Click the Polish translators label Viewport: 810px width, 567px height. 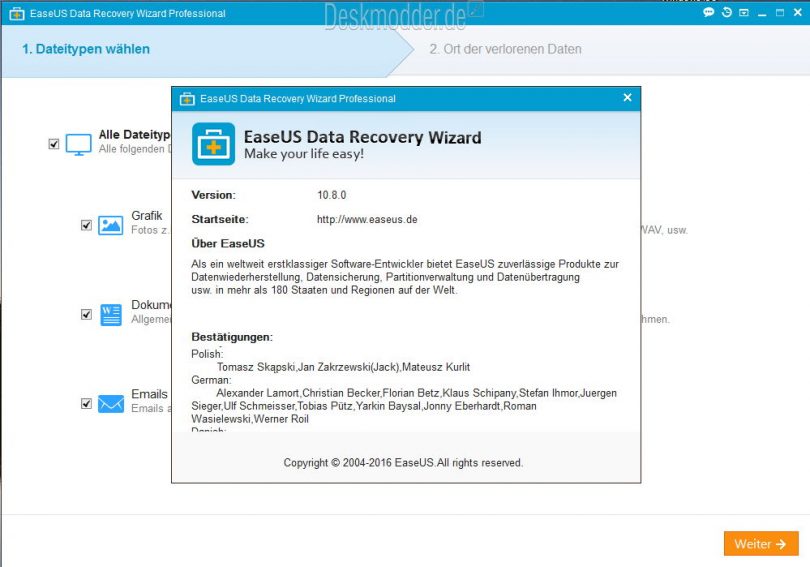(207, 354)
